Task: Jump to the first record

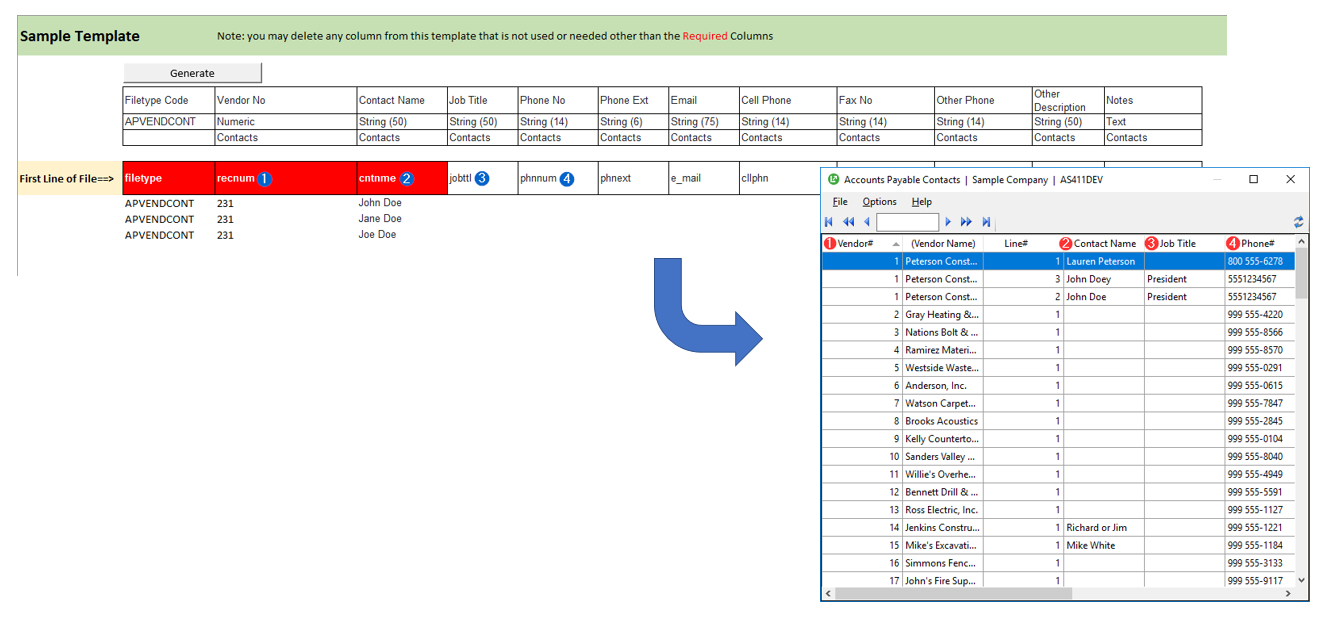Action: pyautogui.click(x=829, y=222)
